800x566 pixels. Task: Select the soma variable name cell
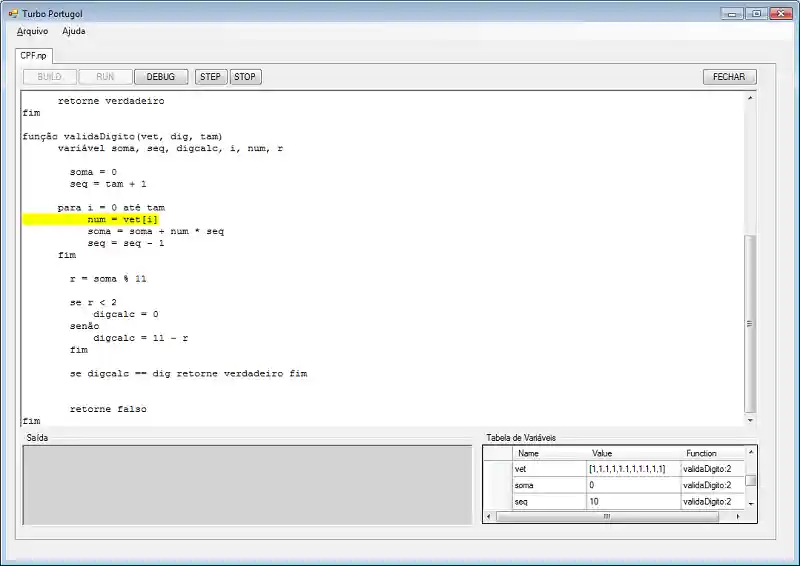[548, 485]
